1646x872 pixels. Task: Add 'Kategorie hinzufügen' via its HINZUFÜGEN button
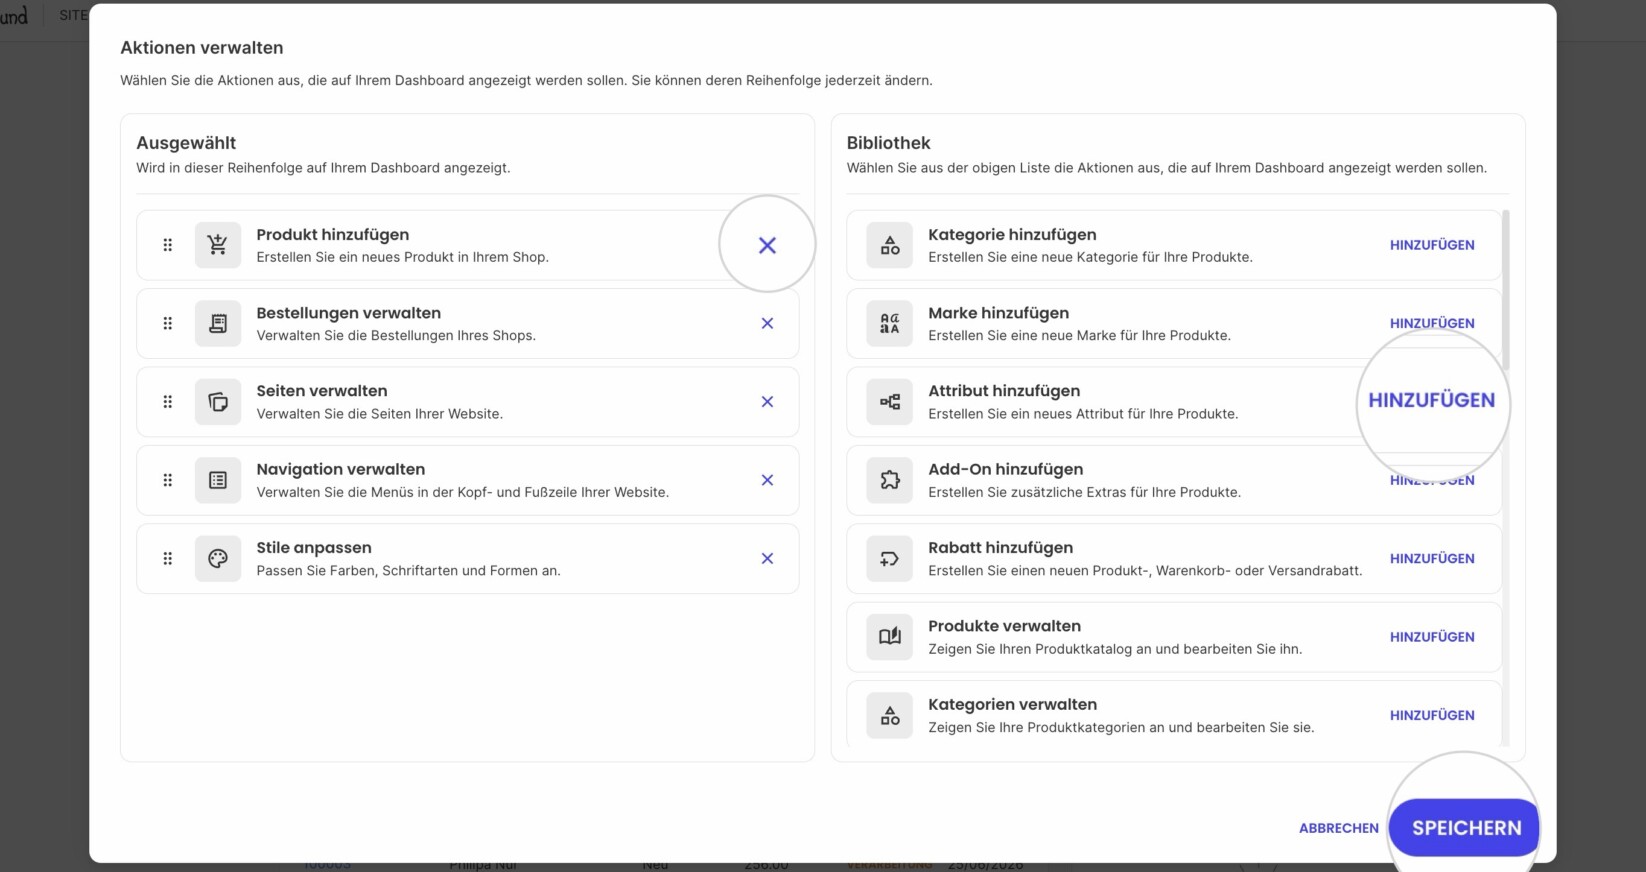pos(1432,245)
